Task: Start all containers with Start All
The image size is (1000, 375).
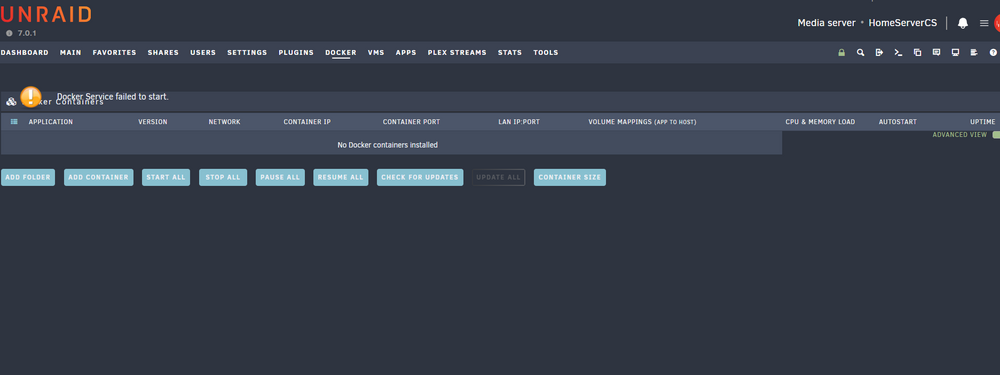Action: point(165,177)
